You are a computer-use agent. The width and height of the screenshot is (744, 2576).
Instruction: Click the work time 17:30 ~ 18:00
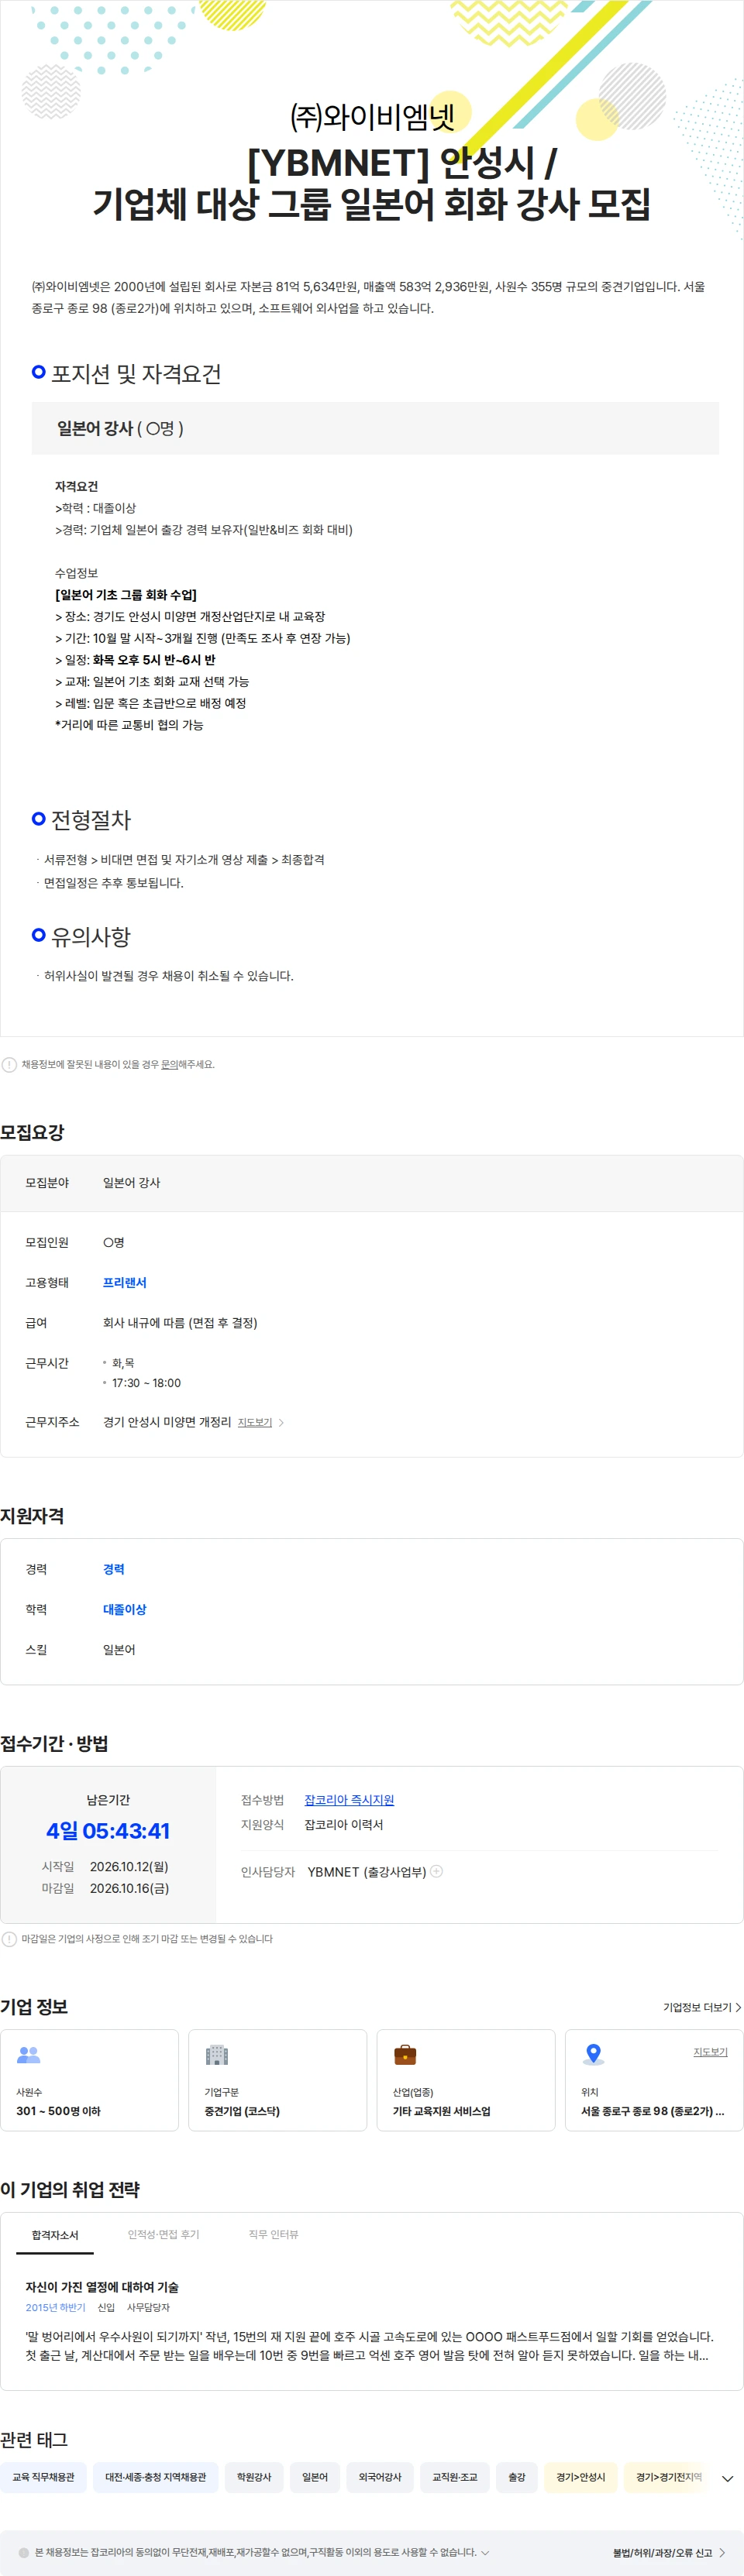tap(146, 1383)
